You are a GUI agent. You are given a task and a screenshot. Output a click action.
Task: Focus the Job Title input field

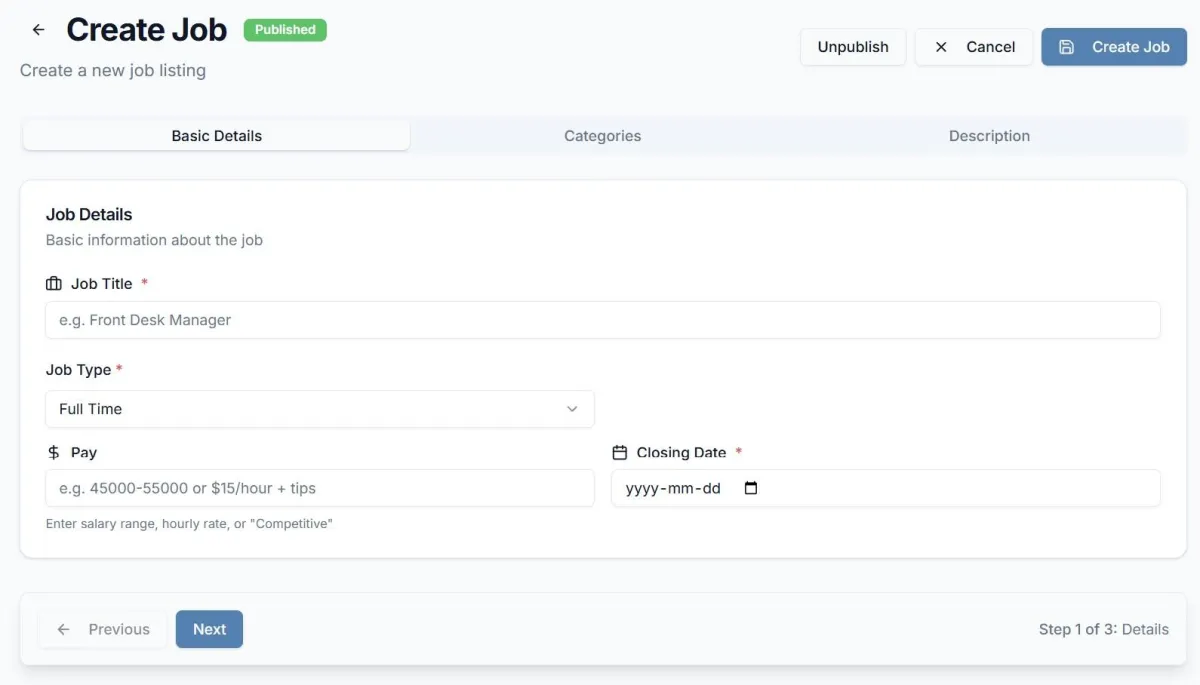(x=603, y=320)
